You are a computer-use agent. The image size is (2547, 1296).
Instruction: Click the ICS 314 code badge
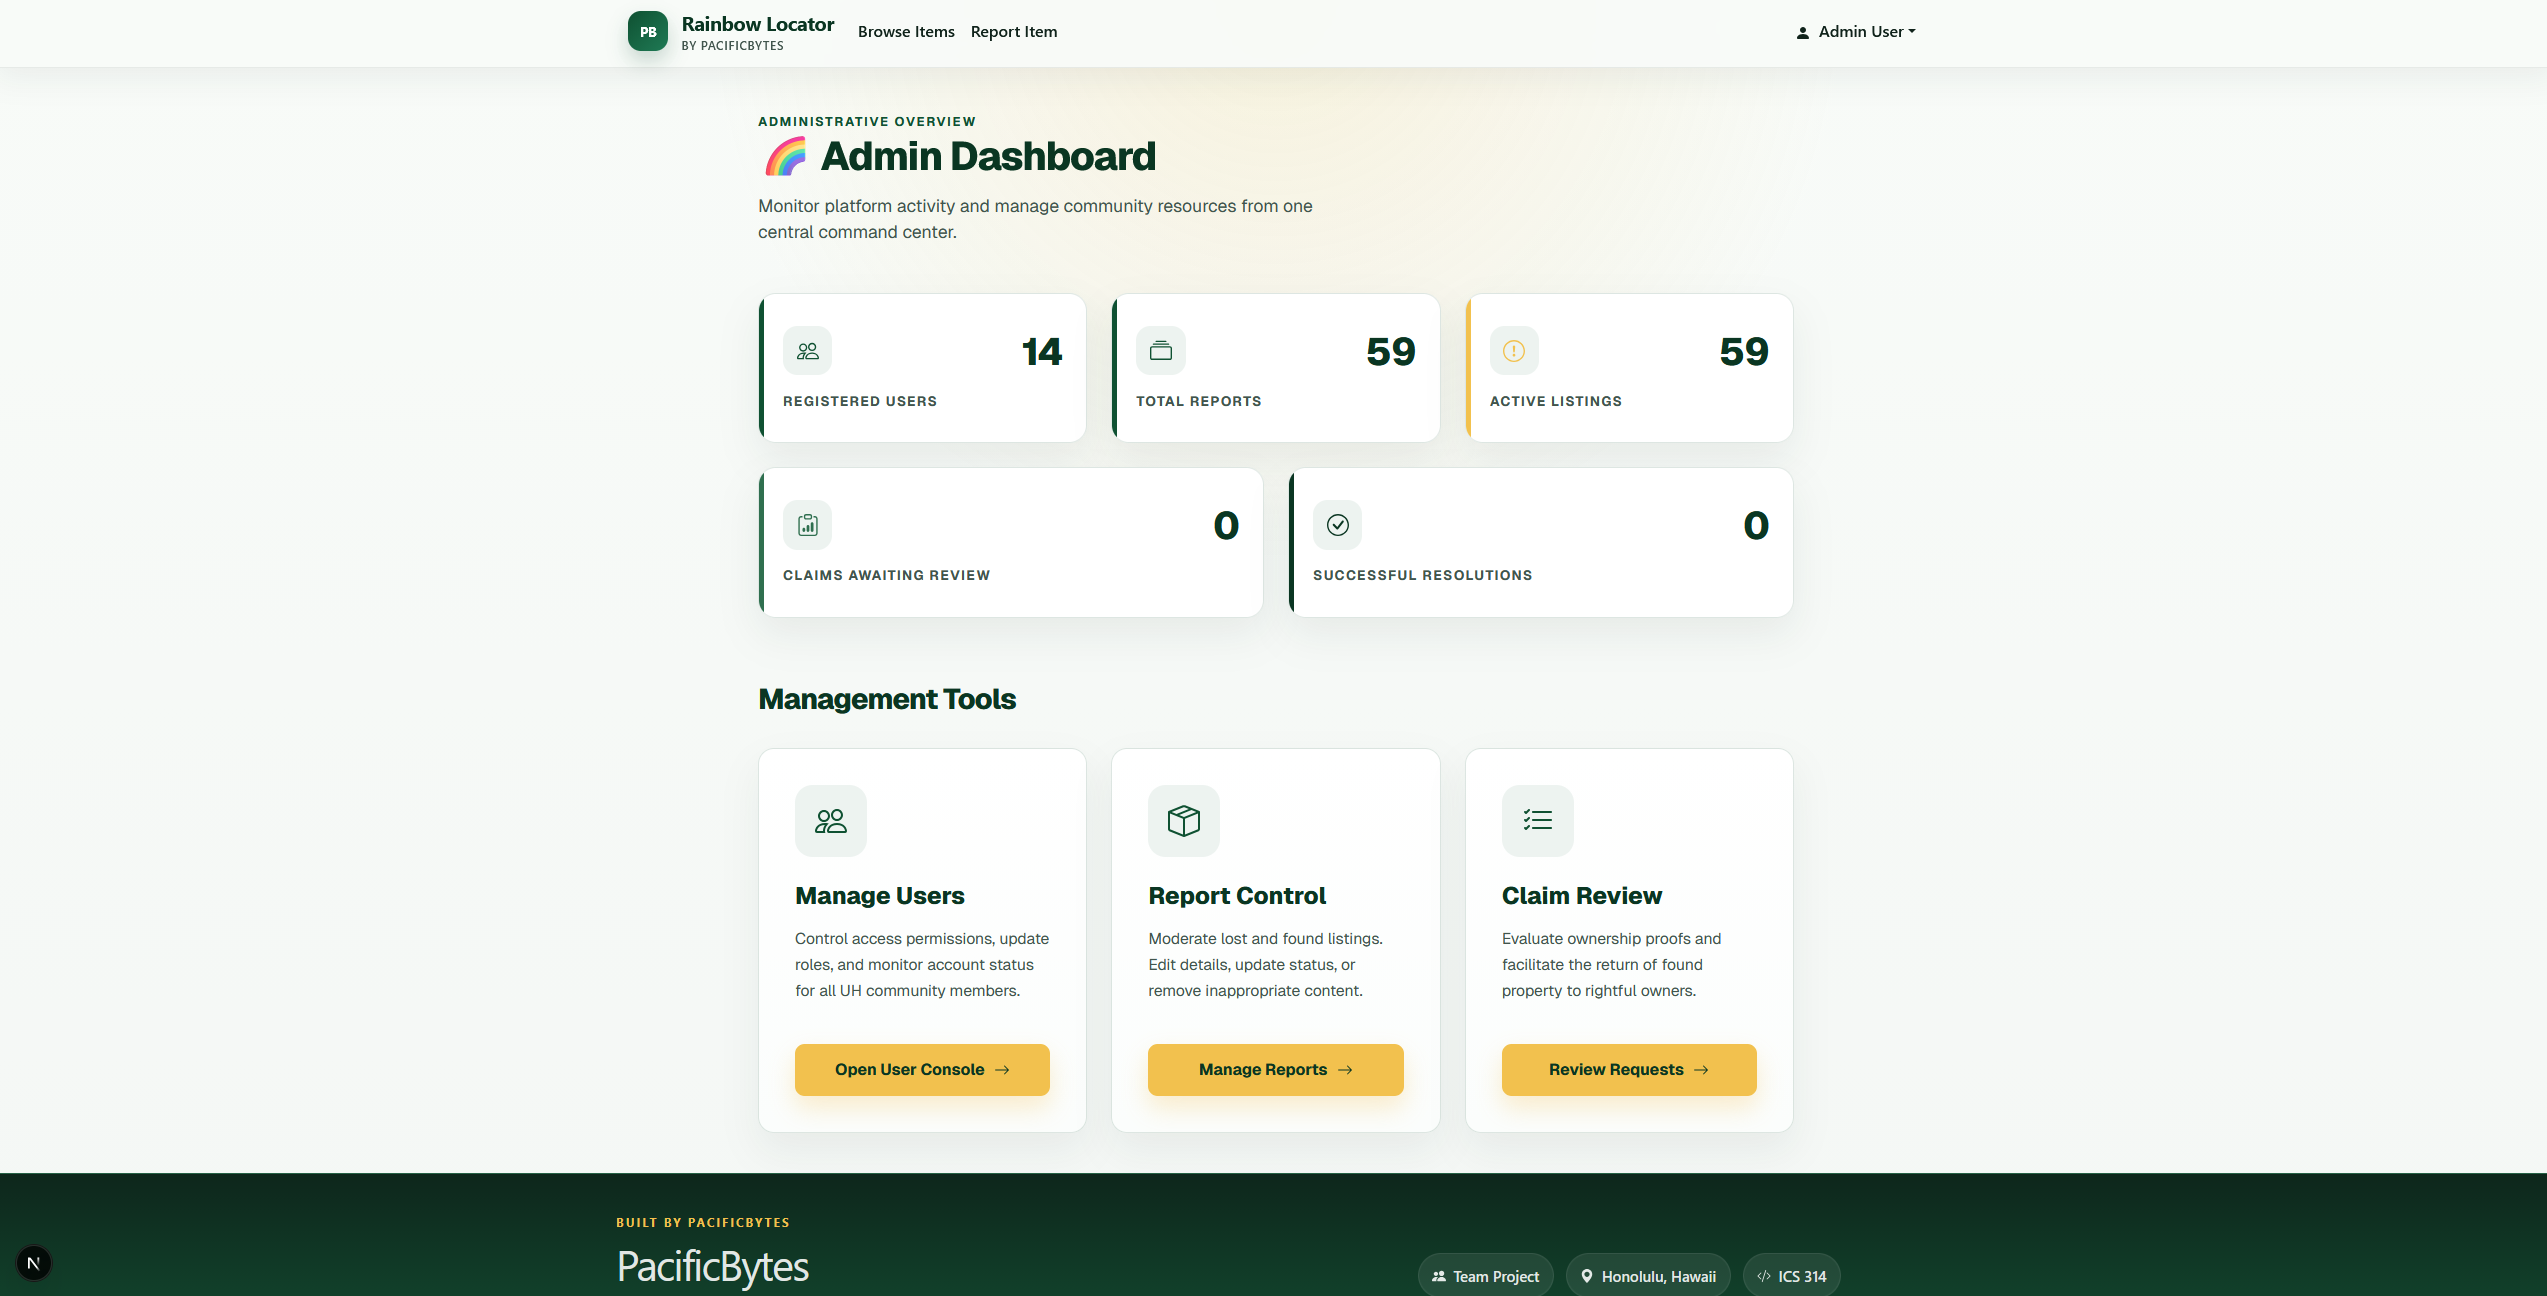pyautogui.click(x=1791, y=1276)
